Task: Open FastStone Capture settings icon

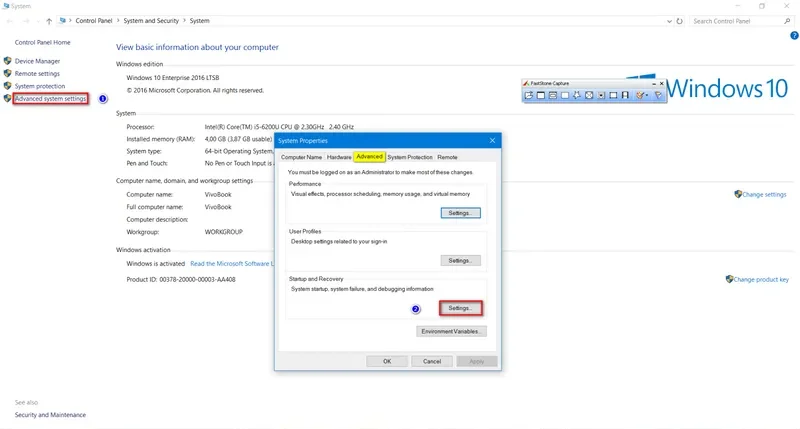Action: (x=658, y=95)
